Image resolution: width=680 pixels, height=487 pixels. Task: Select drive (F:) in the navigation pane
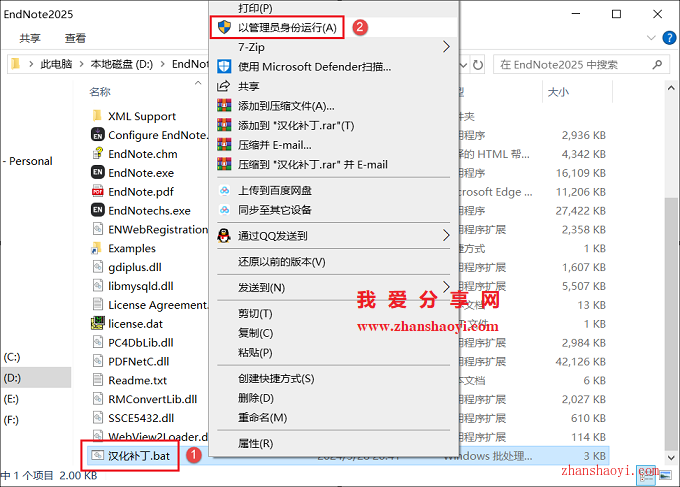pos(11,420)
